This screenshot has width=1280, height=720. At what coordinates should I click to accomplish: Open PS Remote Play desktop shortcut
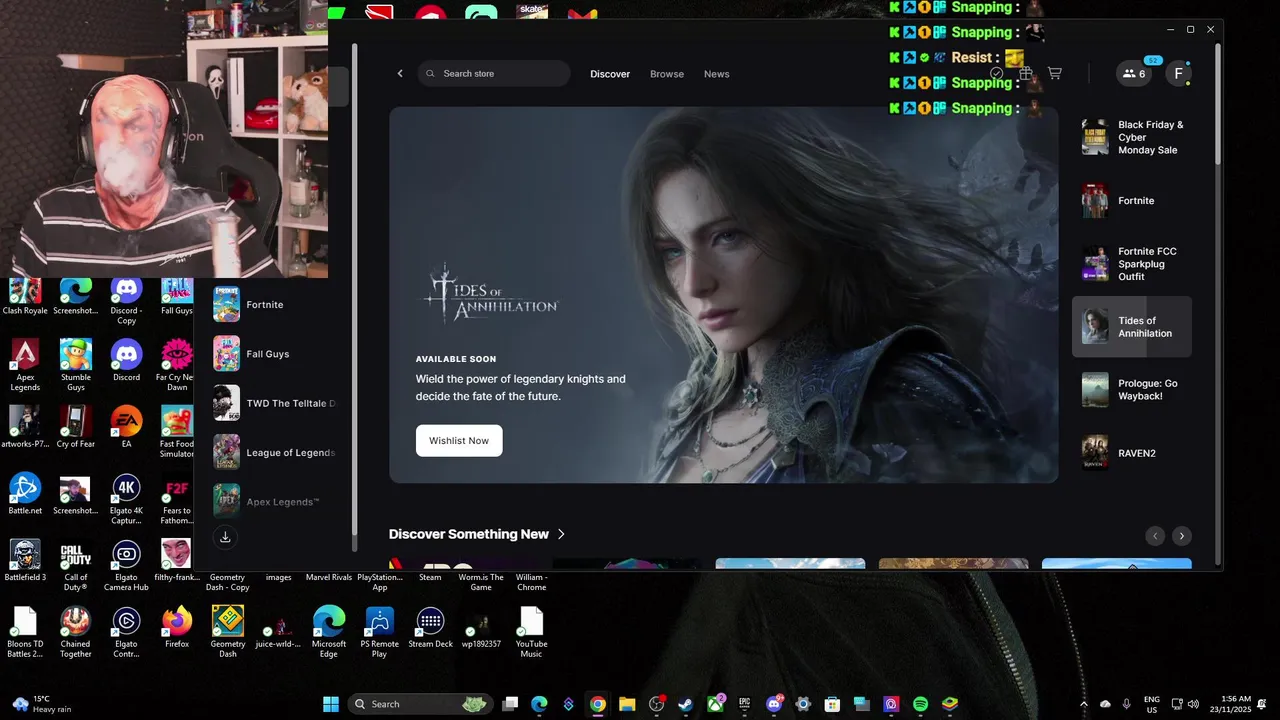click(380, 633)
